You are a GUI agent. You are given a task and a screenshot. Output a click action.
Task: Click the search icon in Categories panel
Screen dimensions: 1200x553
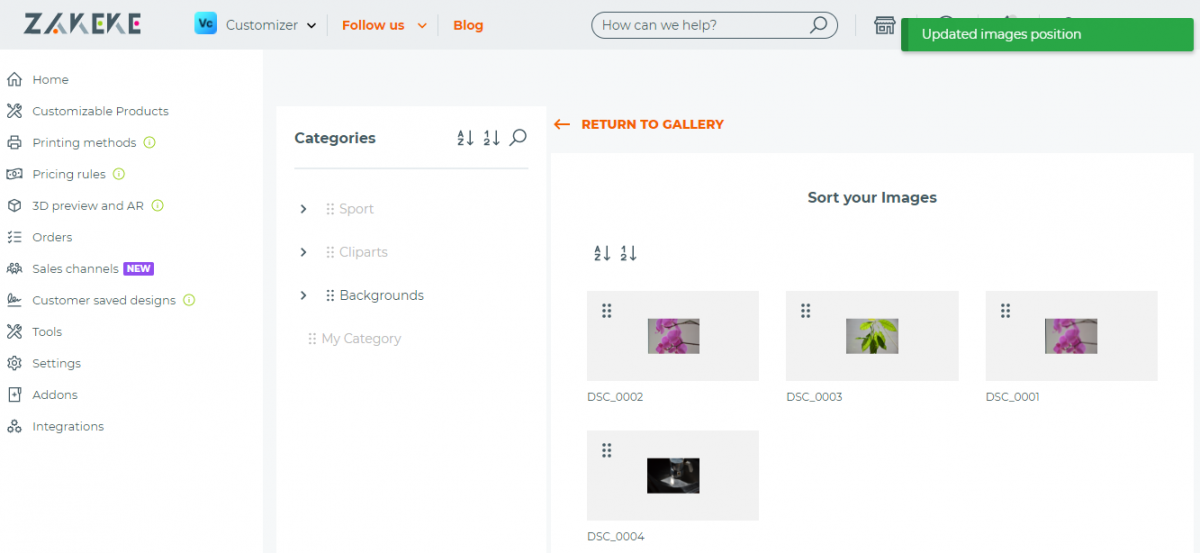click(x=518, y=138)
